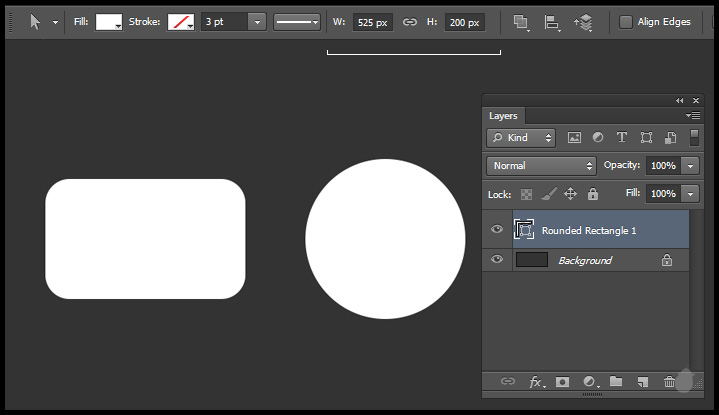Select the Layers panel tab
719x415 pixels.
coord(503,116)
